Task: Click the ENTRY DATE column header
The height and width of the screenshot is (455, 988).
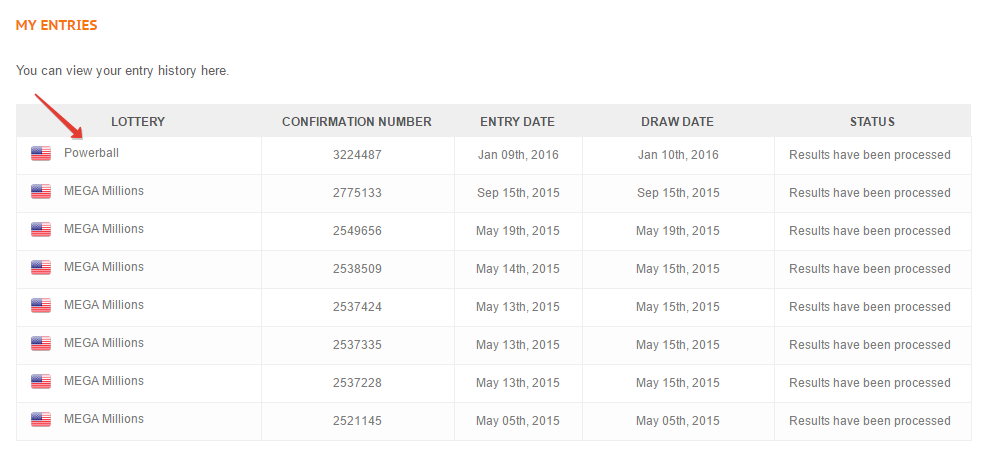Action: (517, 122)
